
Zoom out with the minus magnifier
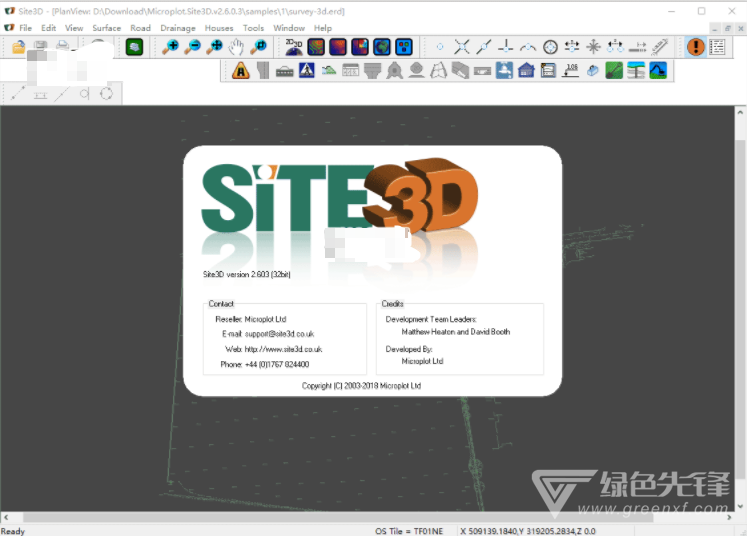click(192, 47)
